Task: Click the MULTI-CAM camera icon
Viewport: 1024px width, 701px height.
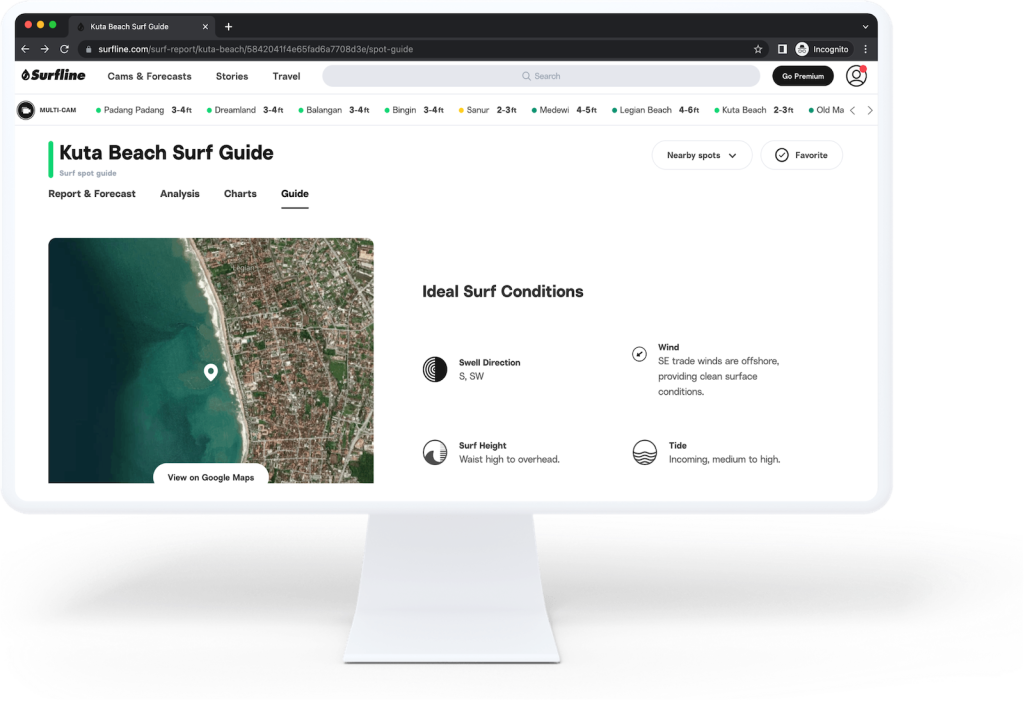Action: pos(26,110)
